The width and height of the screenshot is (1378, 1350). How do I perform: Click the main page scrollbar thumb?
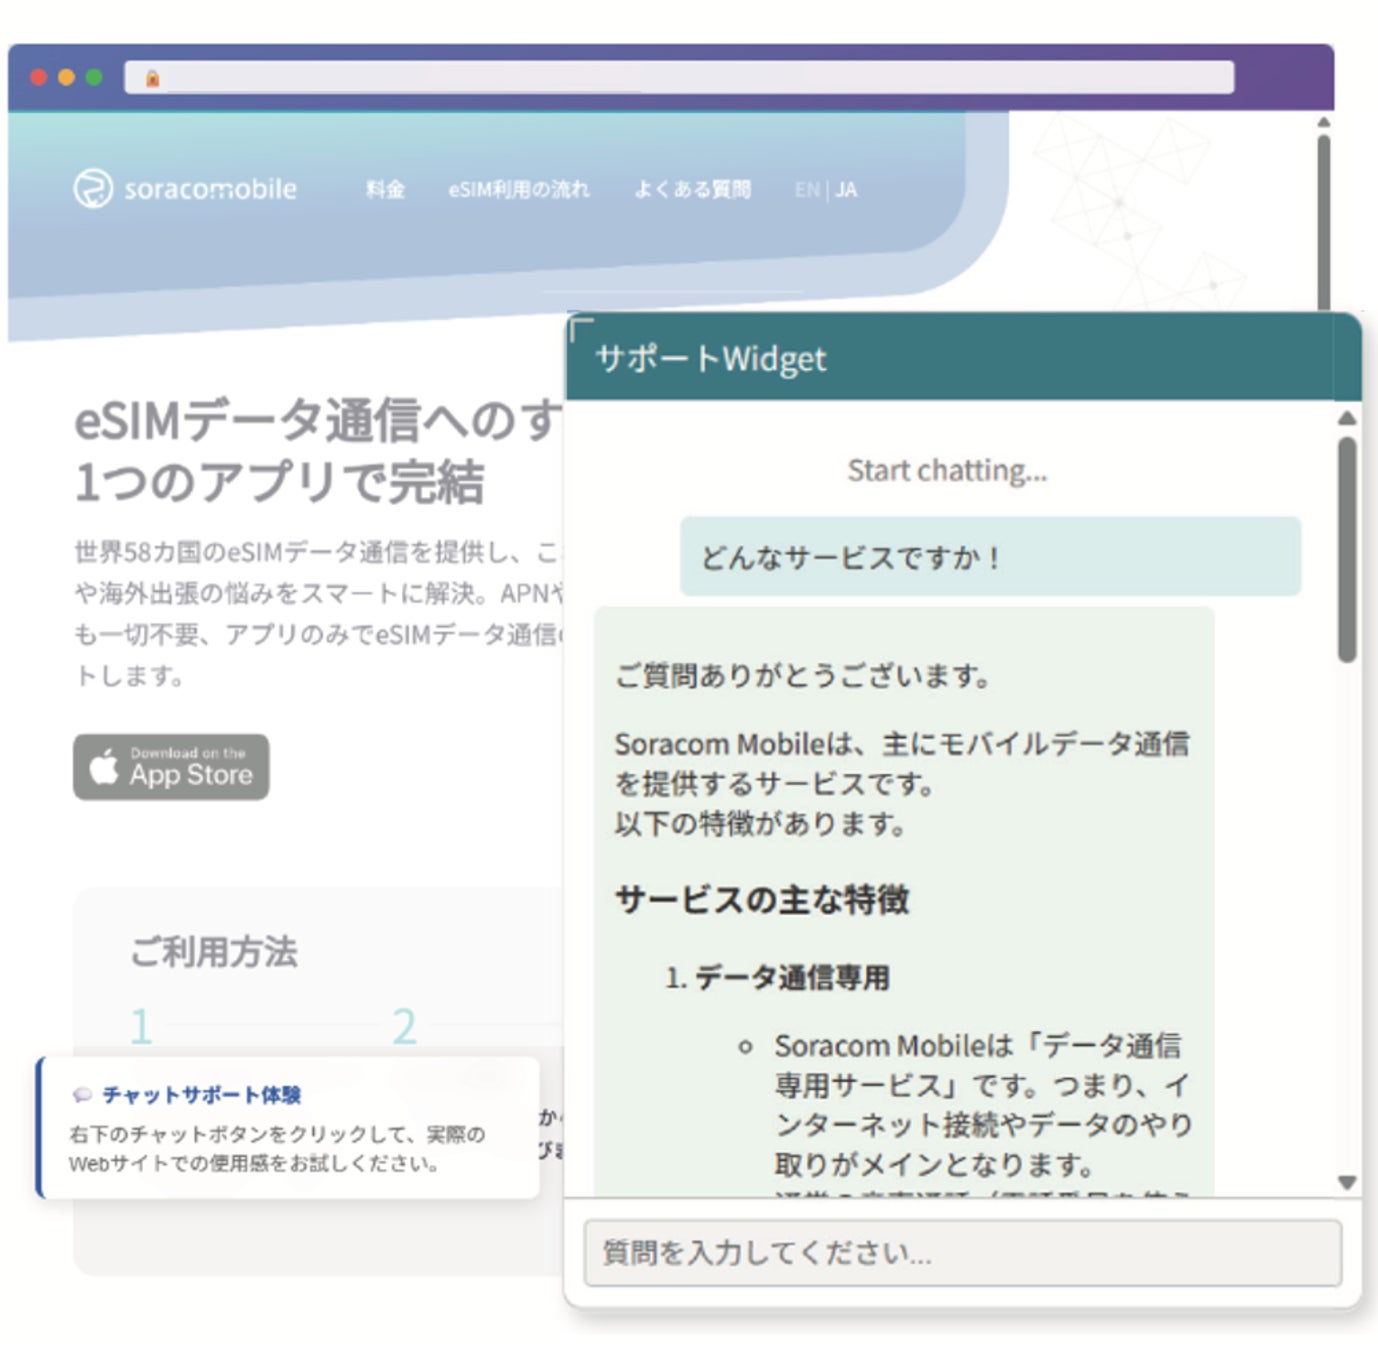point(1323,222)
